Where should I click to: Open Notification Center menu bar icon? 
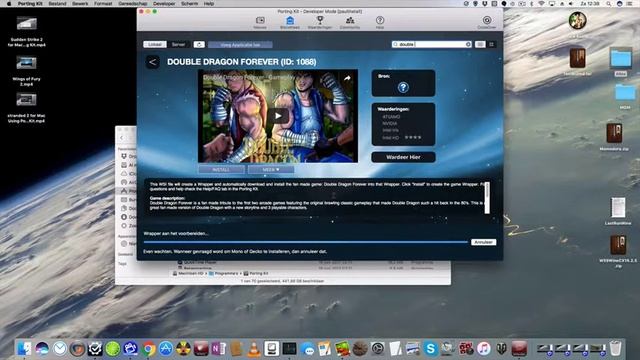click(x=630, y=3)
